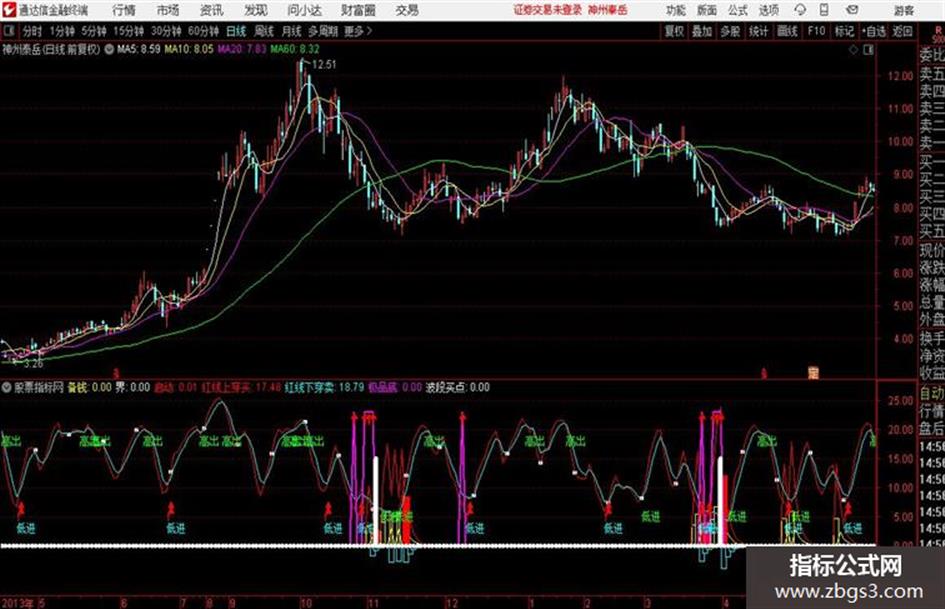Click the 3.26 low price label

[33, 364]
